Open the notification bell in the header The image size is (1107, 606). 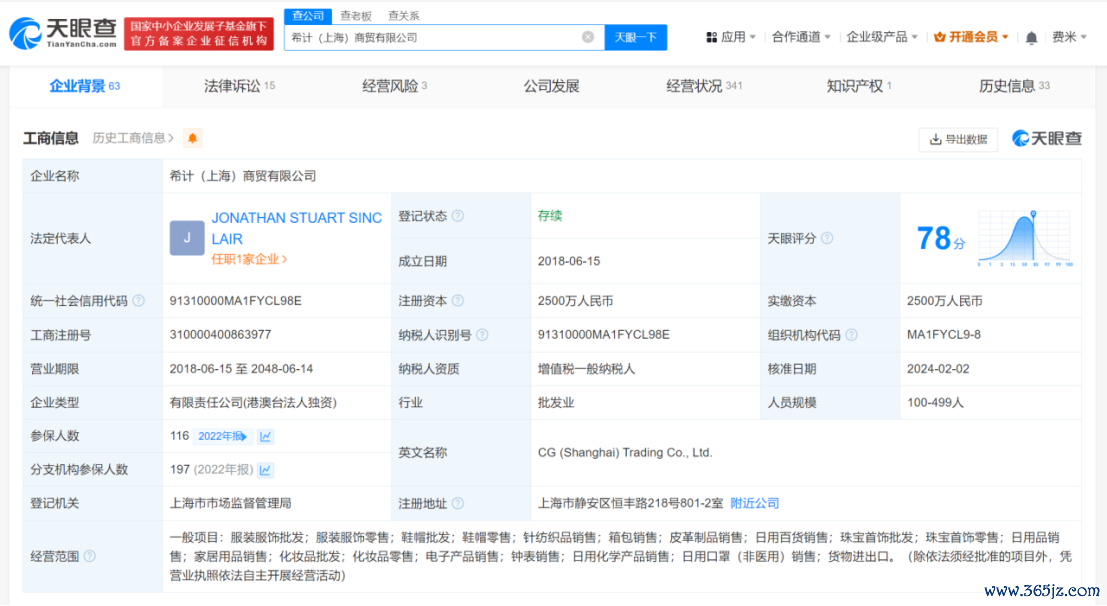[x=1031, y=37]
